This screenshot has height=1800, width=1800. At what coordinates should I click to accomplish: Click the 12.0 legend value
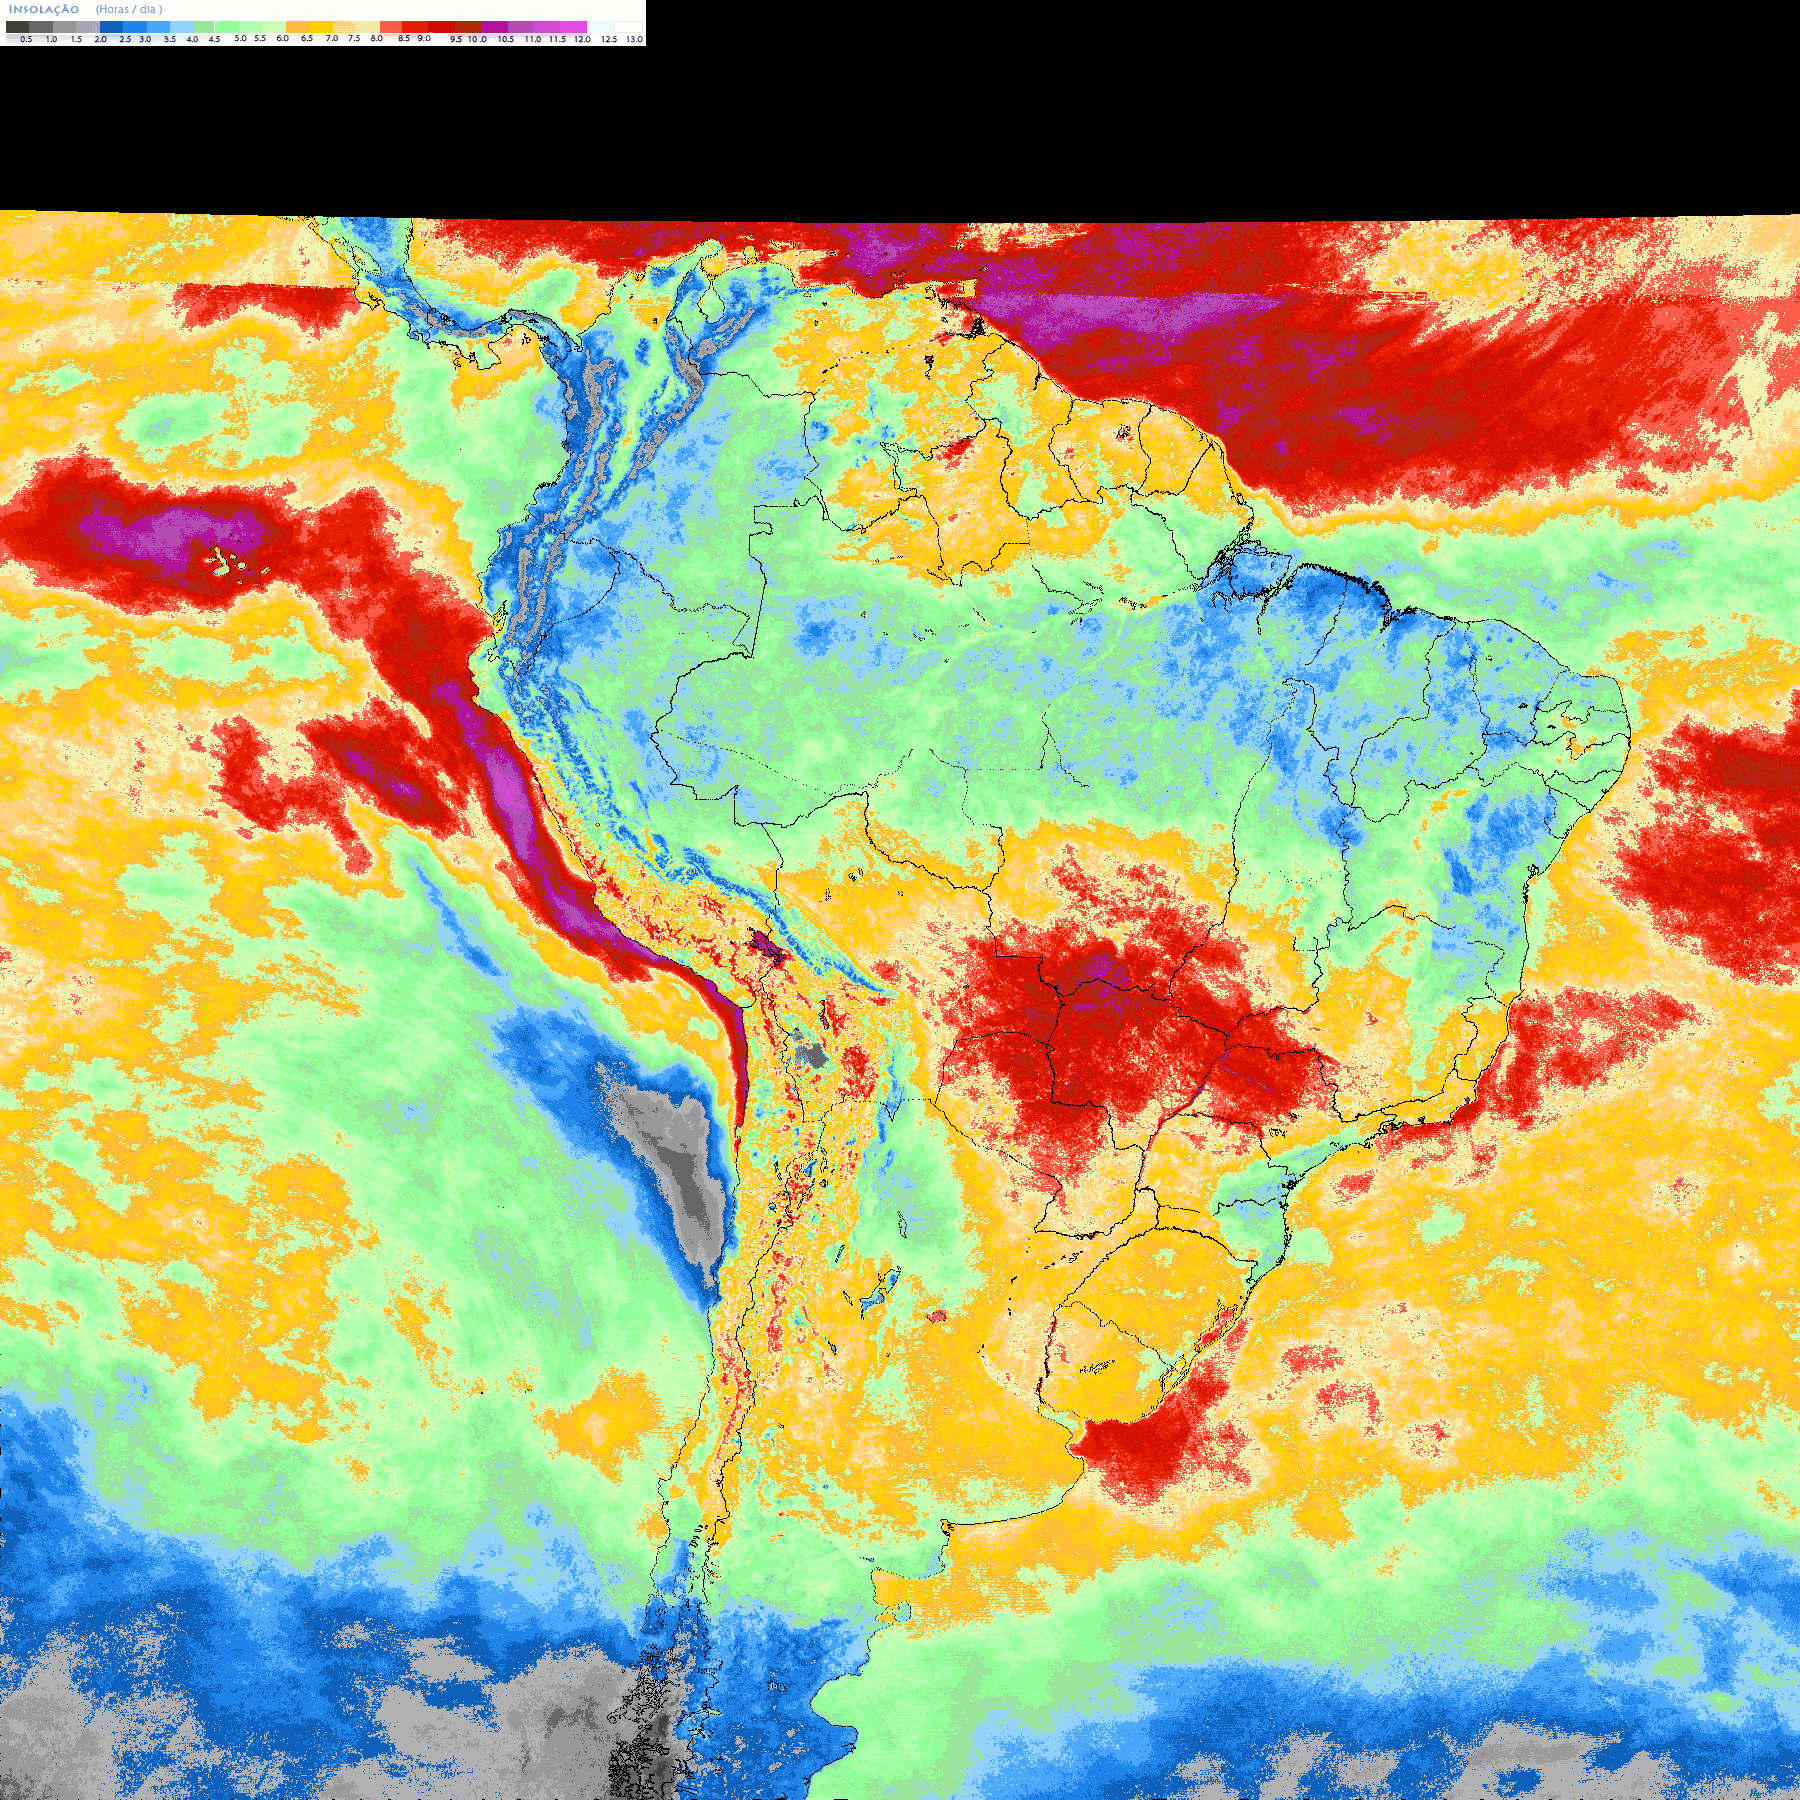[x=582, y=39]
